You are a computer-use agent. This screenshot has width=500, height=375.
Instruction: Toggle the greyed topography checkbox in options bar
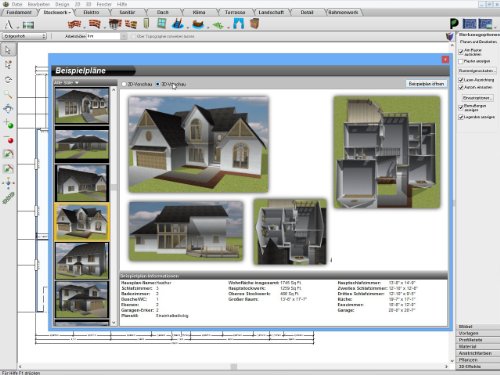click(133, 36)
